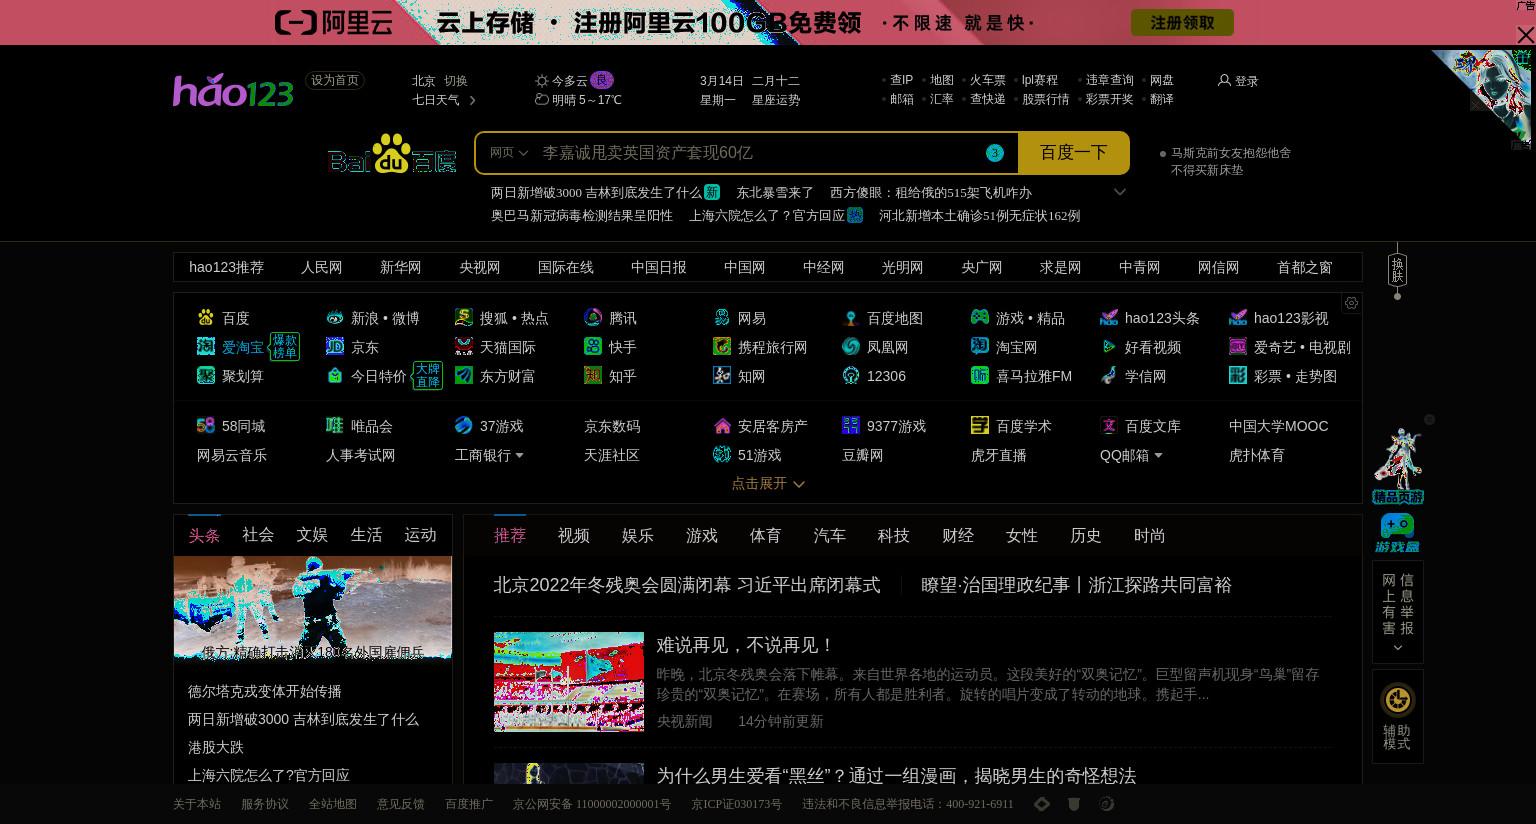The height and width of the screenshot is (824, 1536).
Task: Expand 七日天气 forecast arrow
Action: (472, 100)
